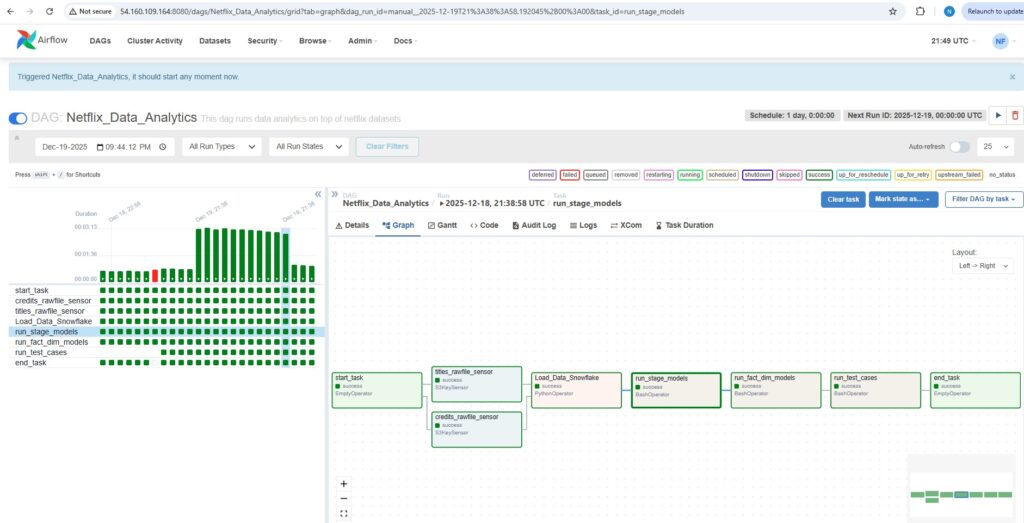Toggle Auto-refresh switch
This screenshot has height=523, width=1024.
point(959,147)
